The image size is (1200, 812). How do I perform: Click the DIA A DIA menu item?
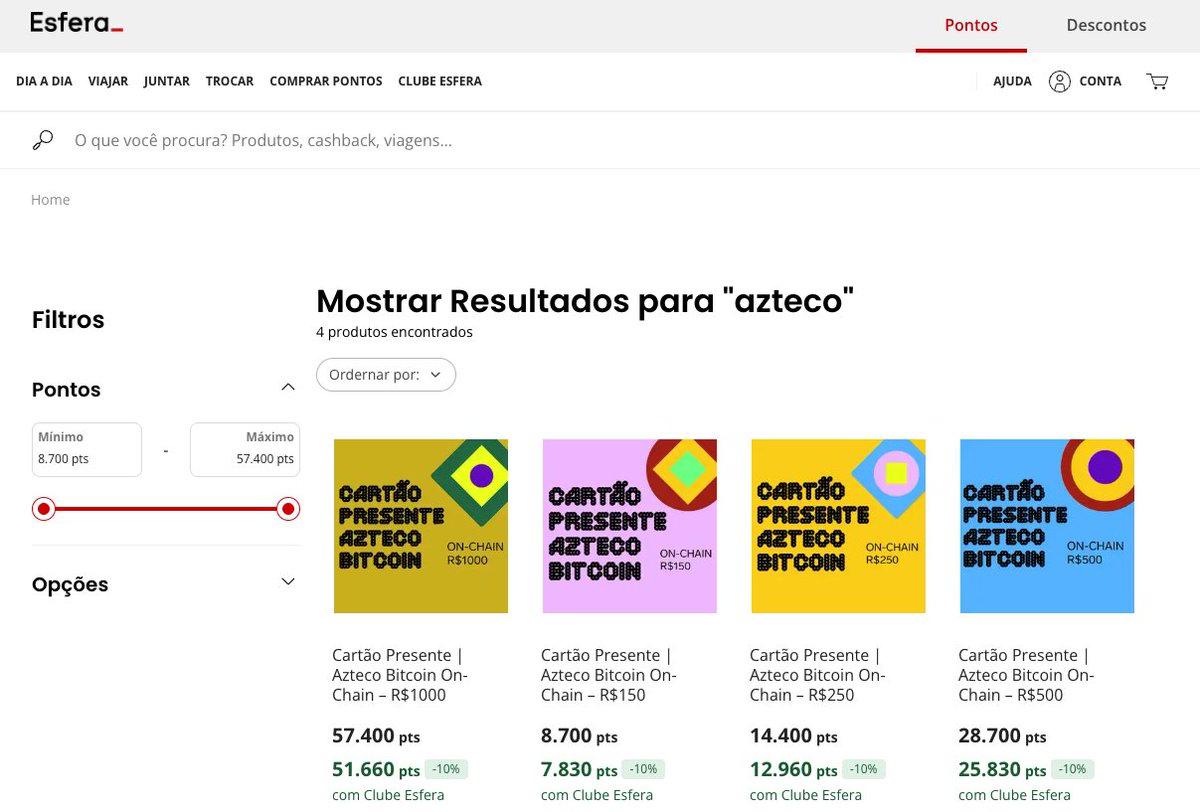pyautogui.click(x=43, y=81)
